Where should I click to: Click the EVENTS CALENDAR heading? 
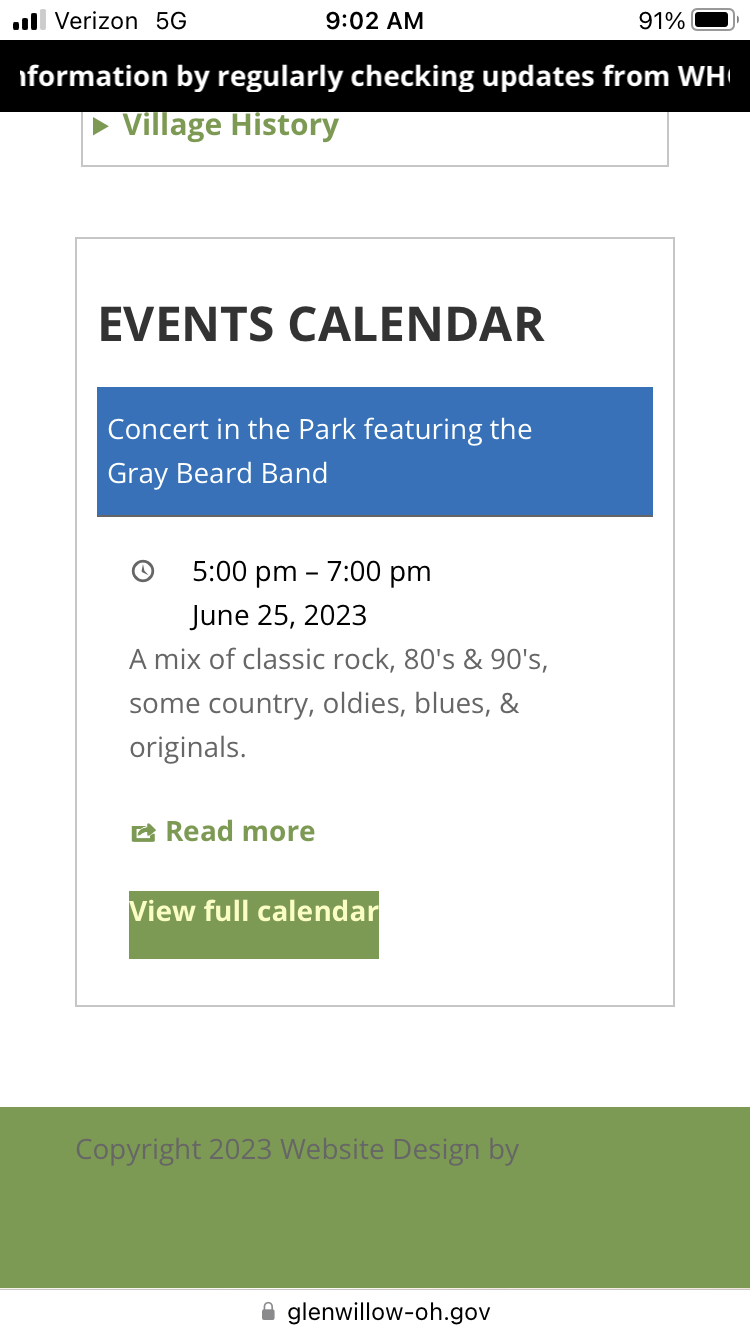click(321, 325)
